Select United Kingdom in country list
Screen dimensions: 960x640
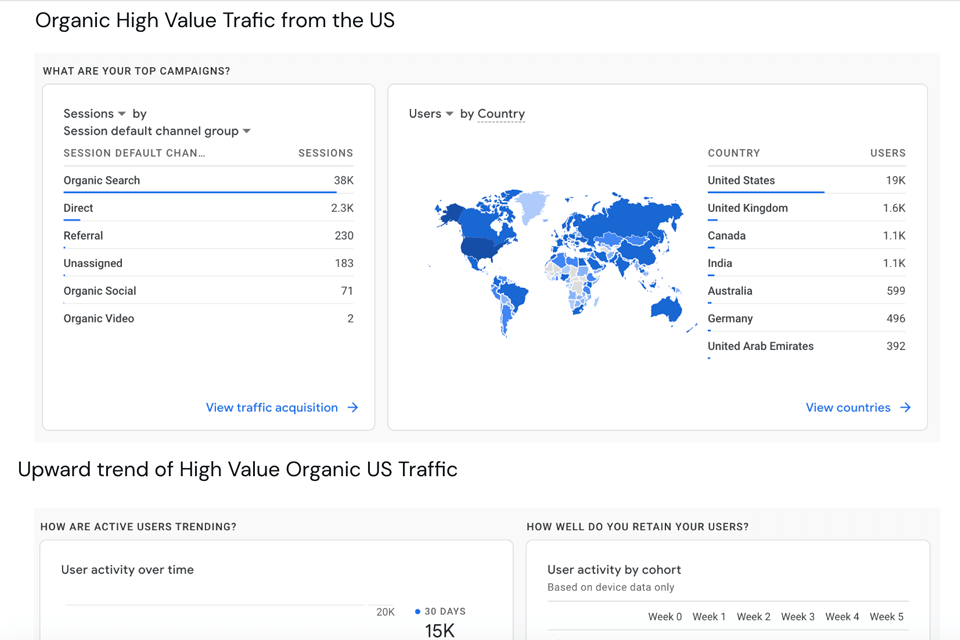pos(747,208)
